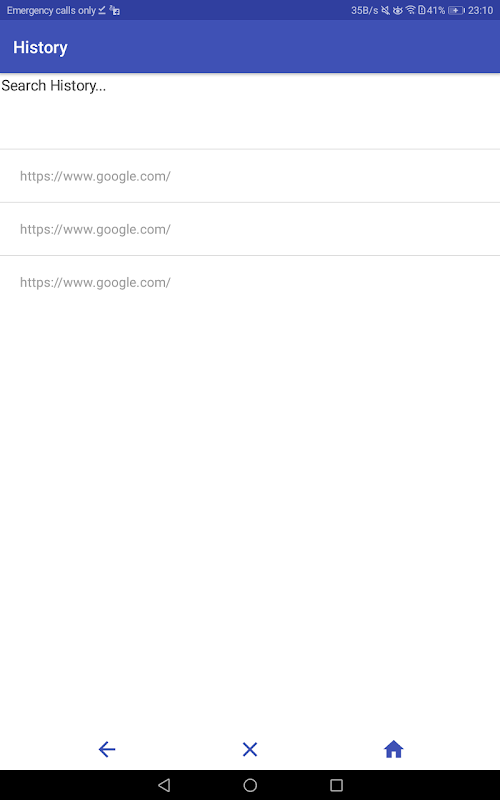
Task: Open the third google.com history entry
Action: [x=250, y=282]
